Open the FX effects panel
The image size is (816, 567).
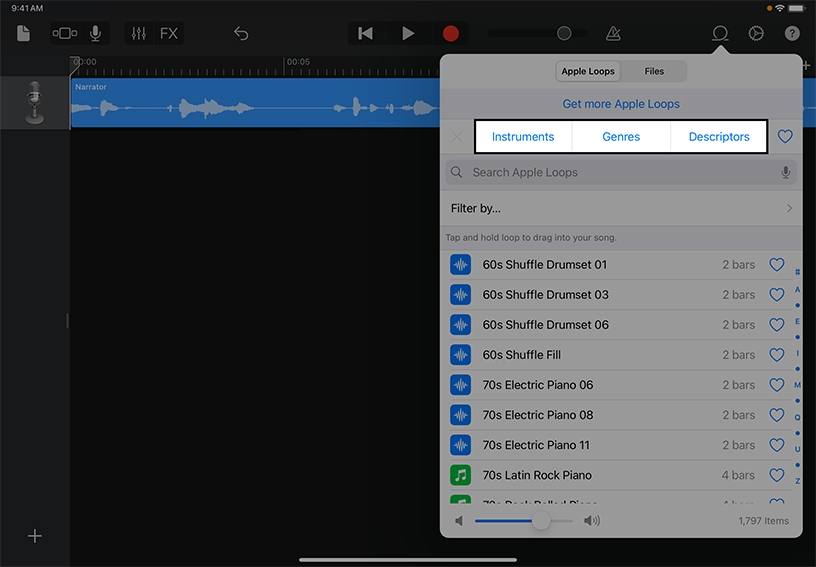pyautogui.click(x=169, y=33)
